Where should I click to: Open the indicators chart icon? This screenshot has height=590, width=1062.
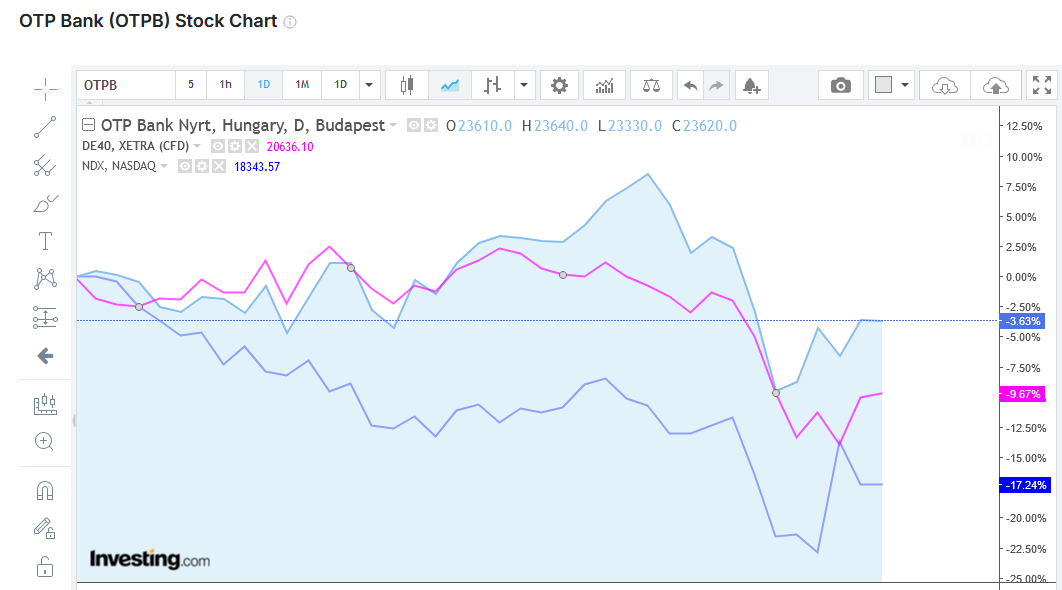click(604, 85)
